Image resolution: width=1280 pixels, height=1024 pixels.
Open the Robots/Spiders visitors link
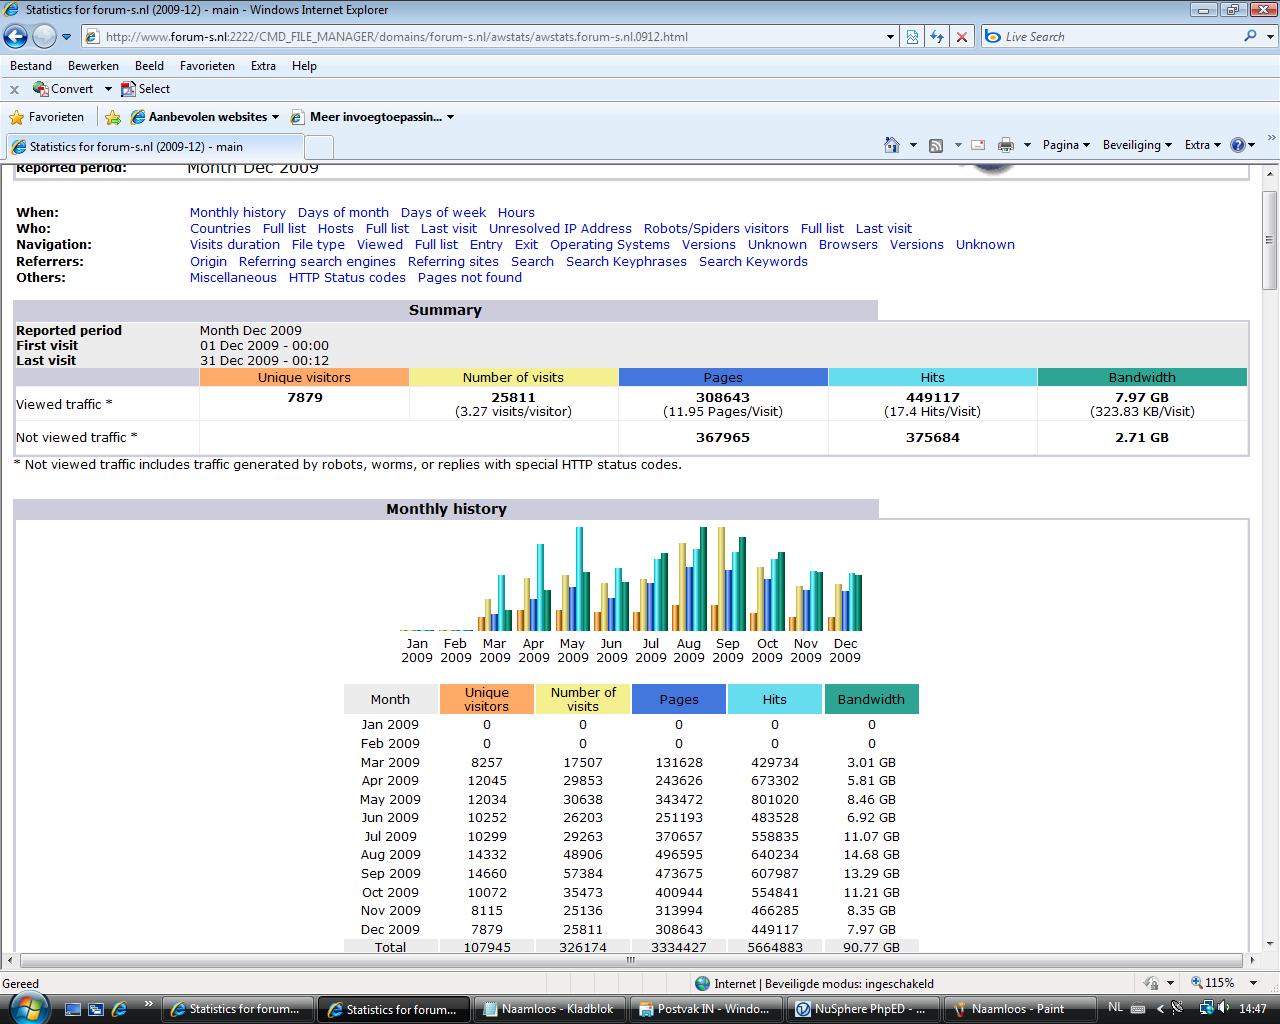point(716,228)
